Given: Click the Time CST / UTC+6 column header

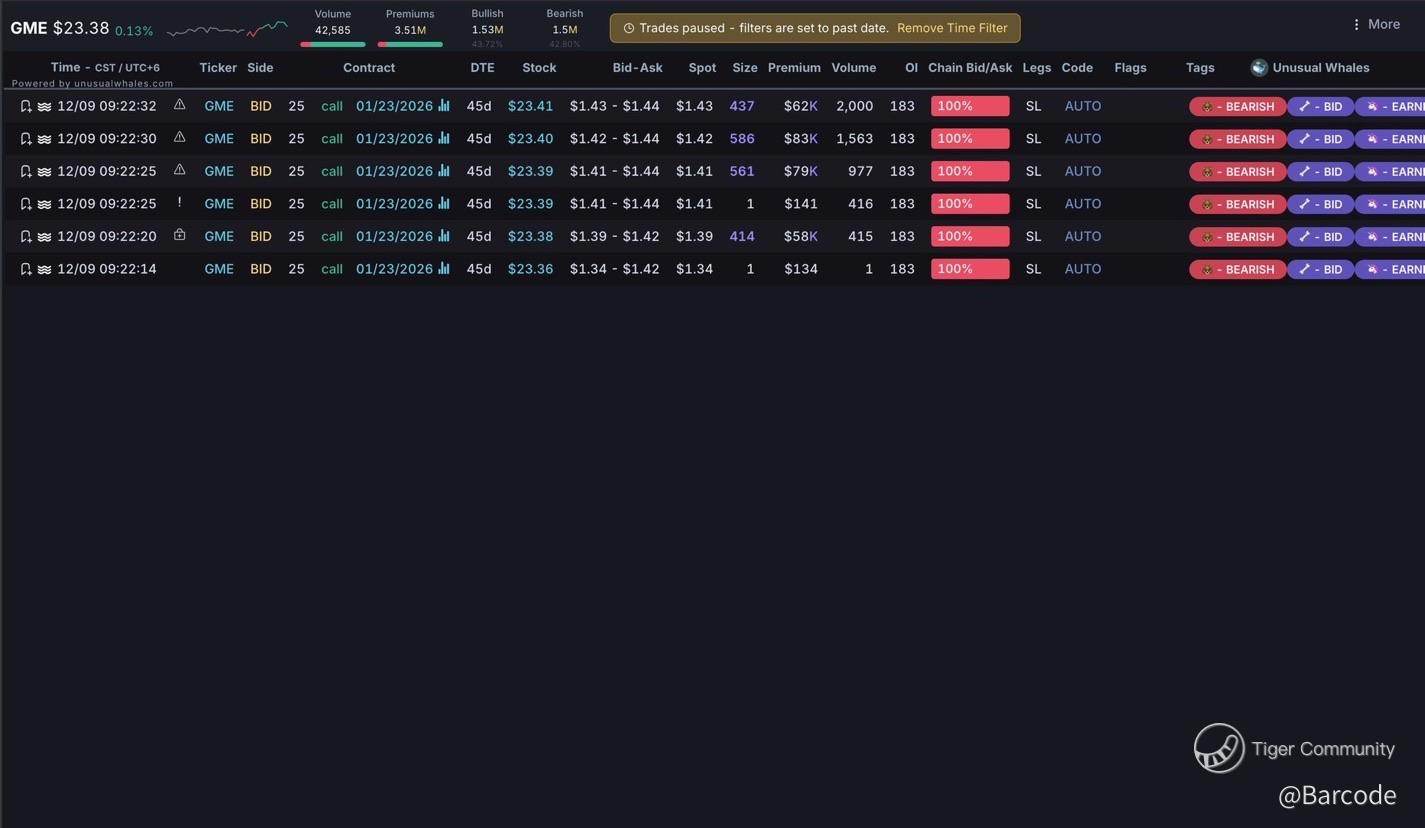Looking at the screenshot, I should coord(105,68).
